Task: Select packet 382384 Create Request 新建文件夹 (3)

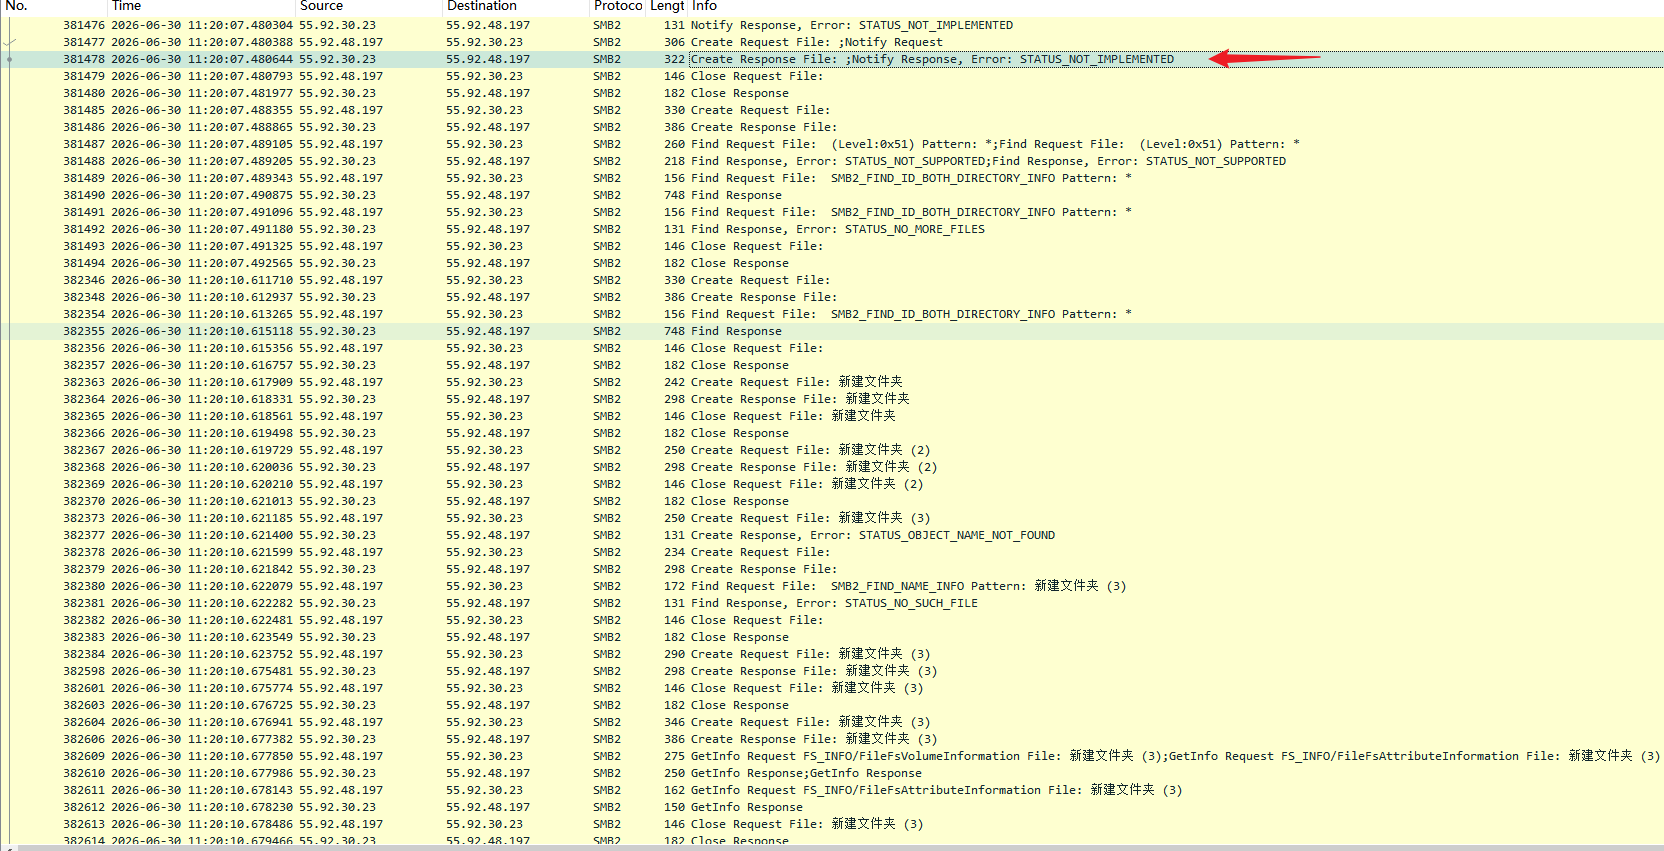Action: (832, 654)
